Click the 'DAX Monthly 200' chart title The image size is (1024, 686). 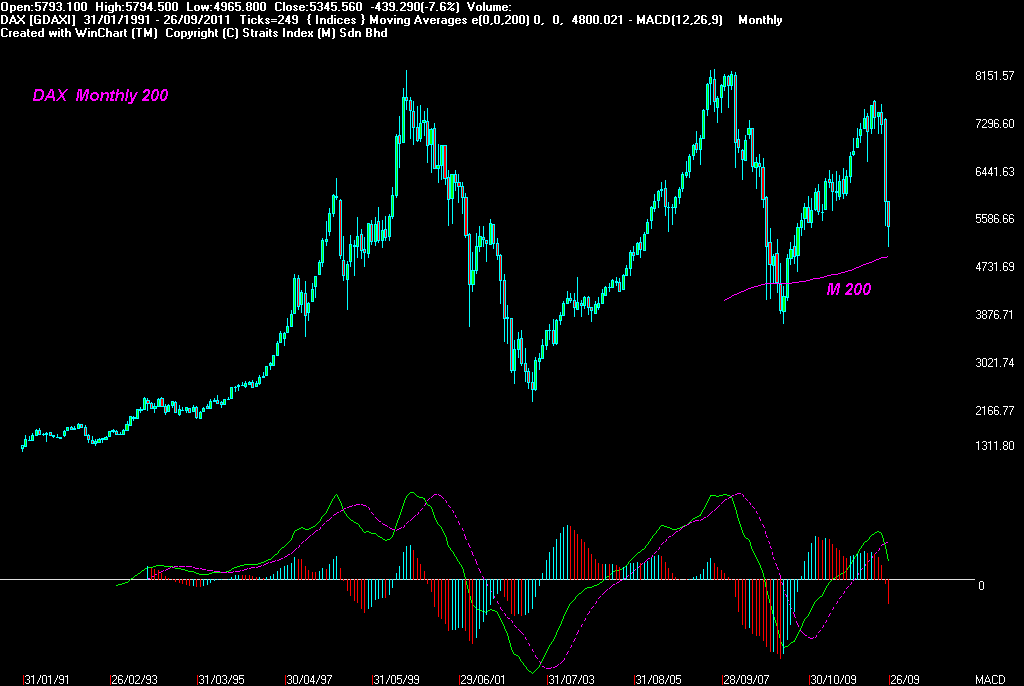tap(100, 95)
